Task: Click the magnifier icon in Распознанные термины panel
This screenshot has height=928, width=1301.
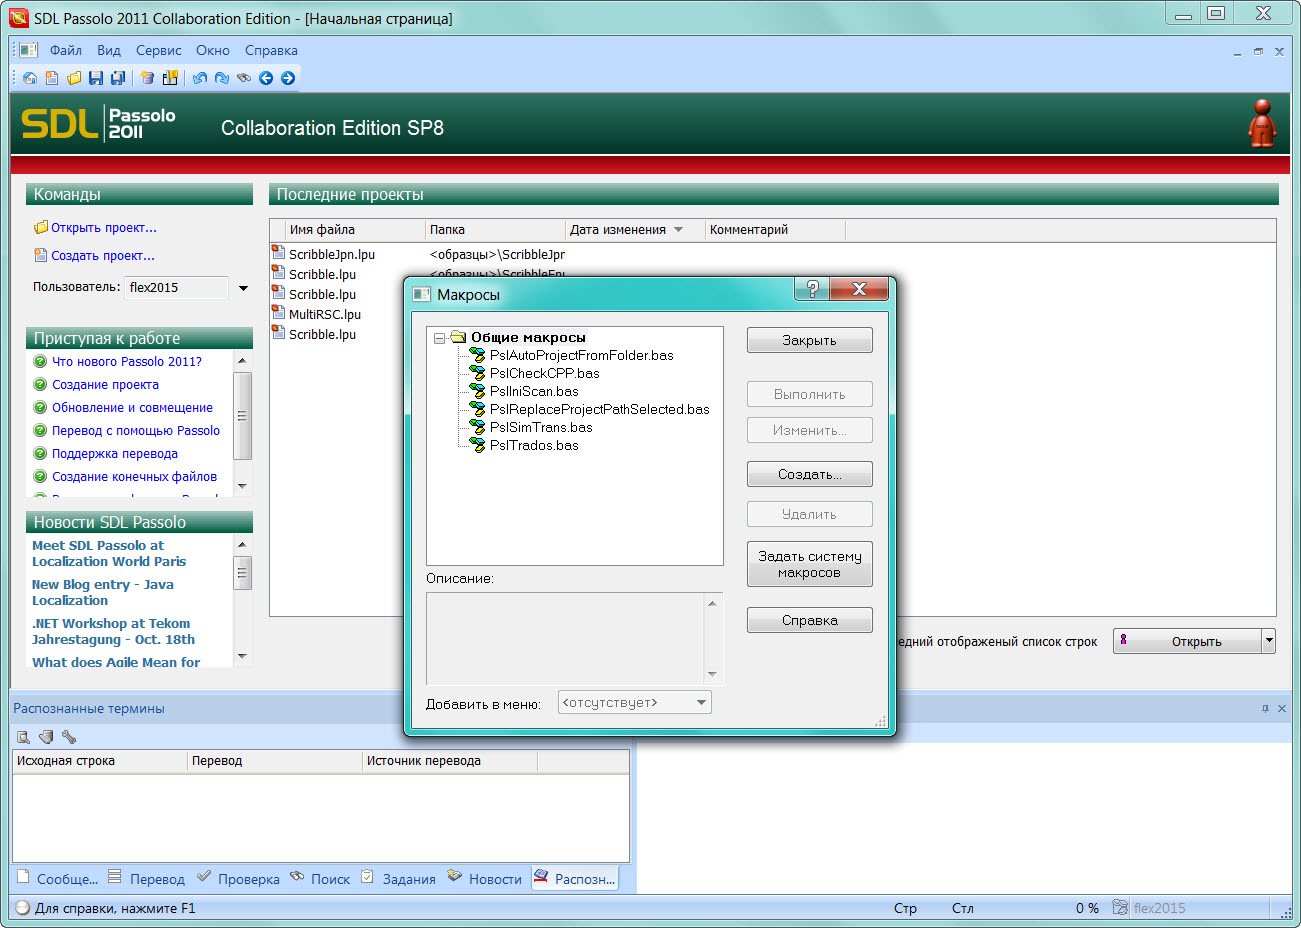Action: (23, 737)
